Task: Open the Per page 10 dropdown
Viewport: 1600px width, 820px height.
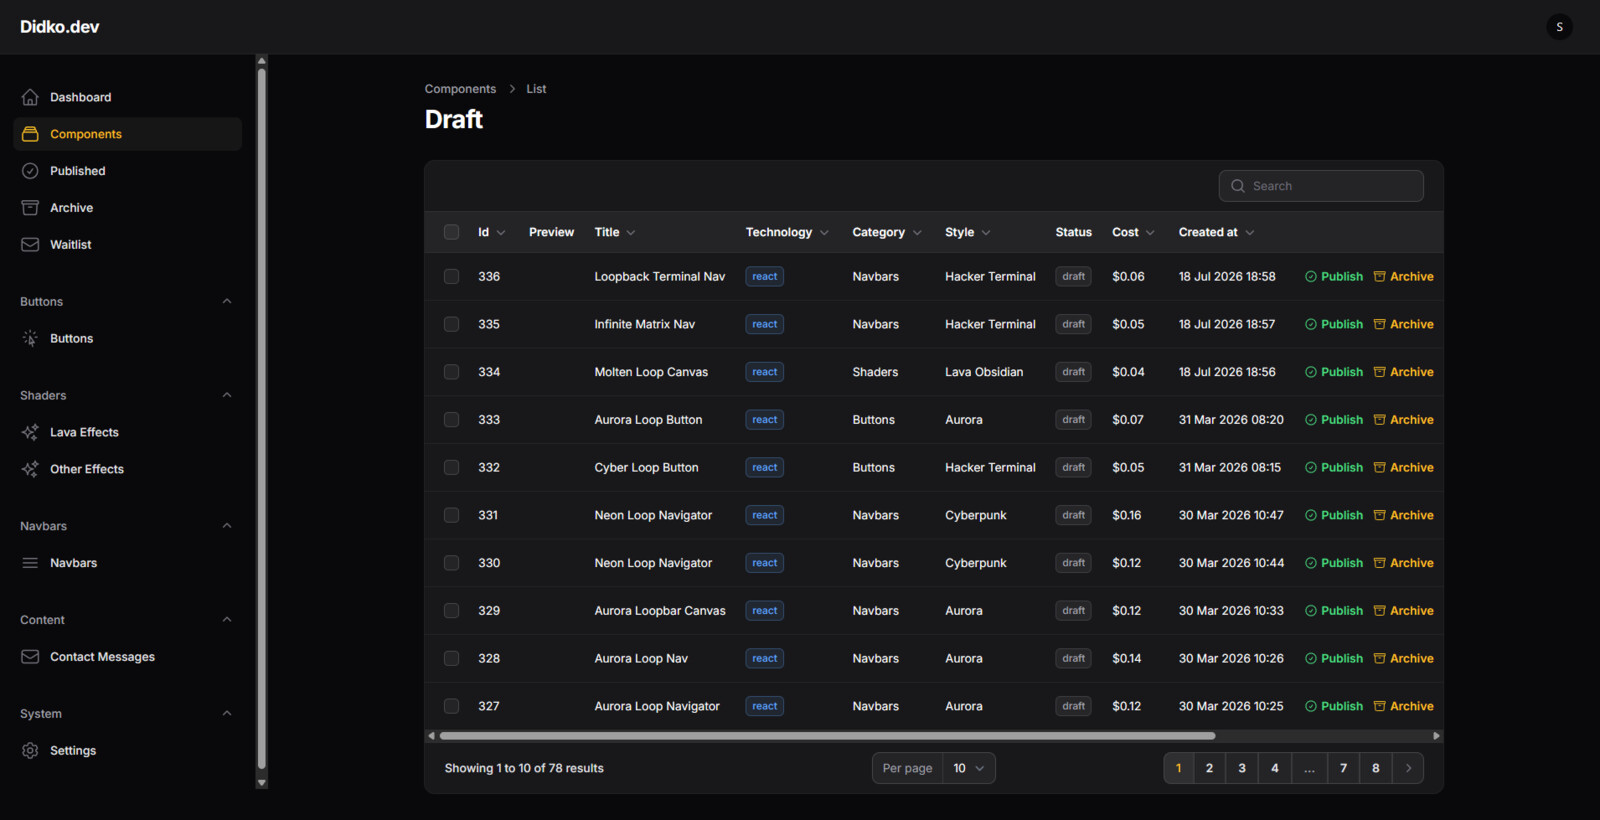Action: (x=969, y=768)
